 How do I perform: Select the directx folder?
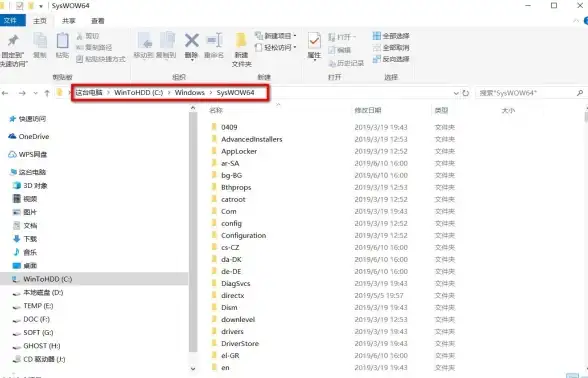228,296
